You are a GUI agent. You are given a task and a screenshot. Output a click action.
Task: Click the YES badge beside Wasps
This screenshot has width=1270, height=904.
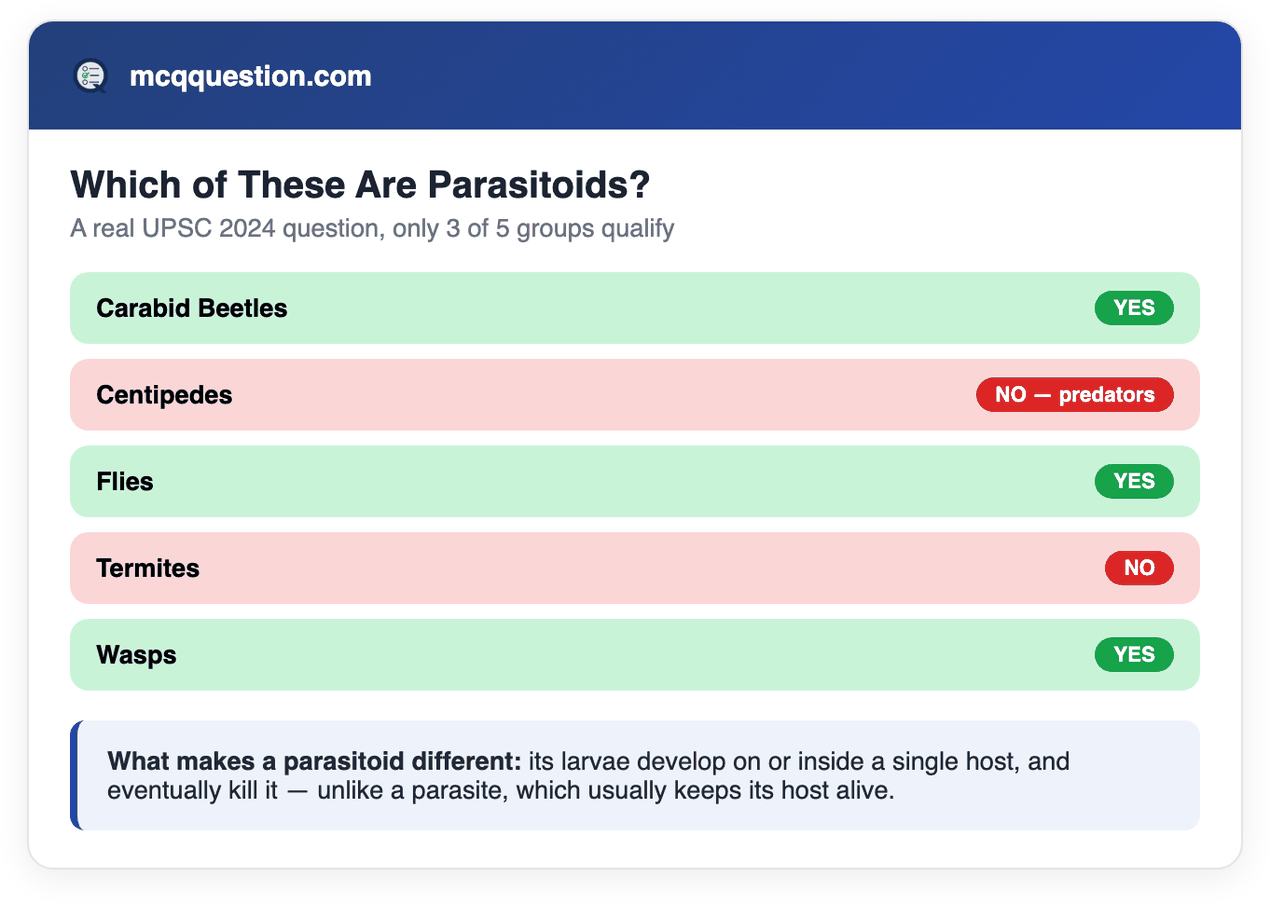pos(1134,655)
